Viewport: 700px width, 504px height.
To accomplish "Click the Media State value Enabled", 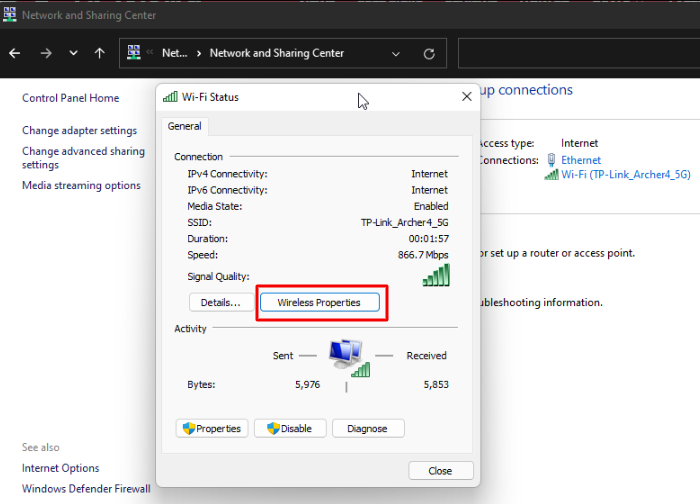I will pos(431,206).
